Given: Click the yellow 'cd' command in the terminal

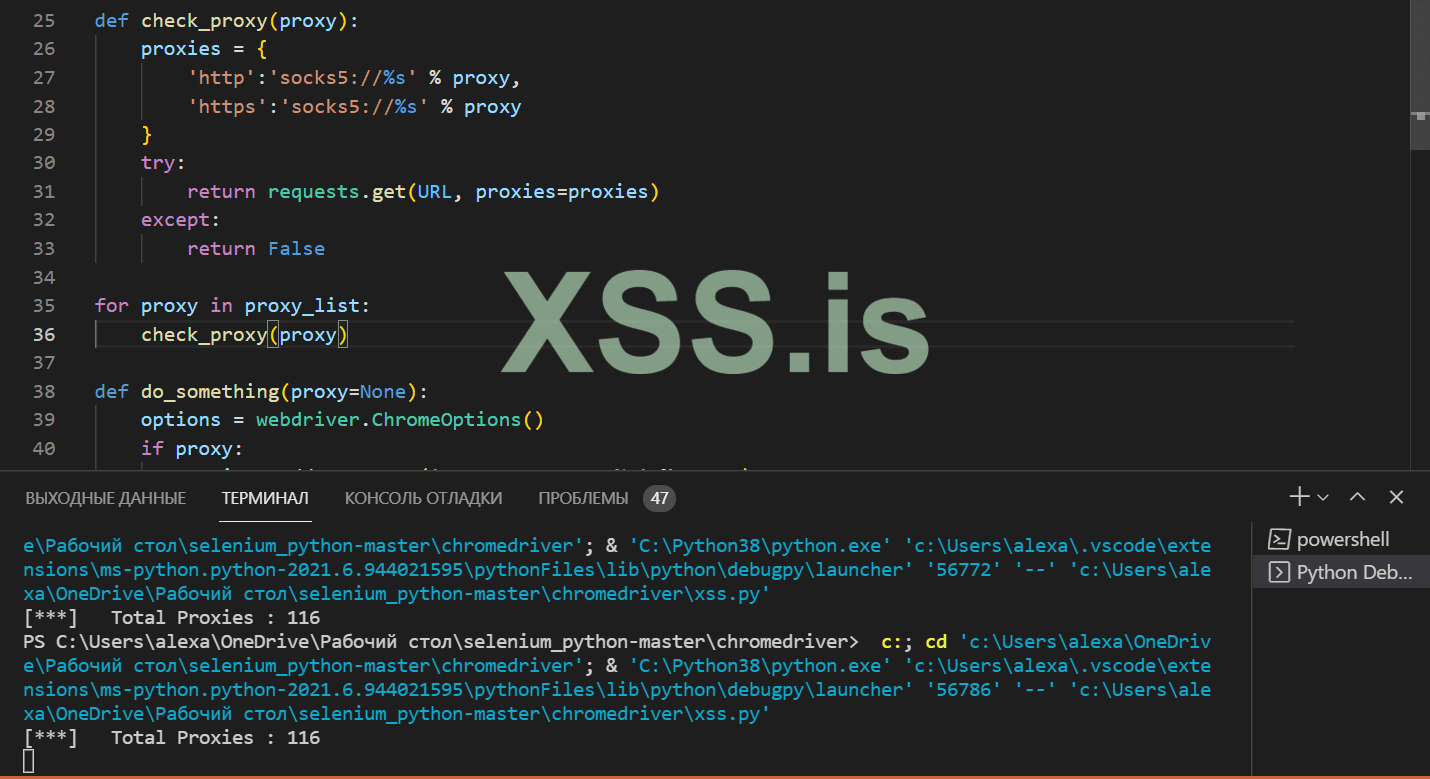Looking at the screenshot, I should pos(937,641).
